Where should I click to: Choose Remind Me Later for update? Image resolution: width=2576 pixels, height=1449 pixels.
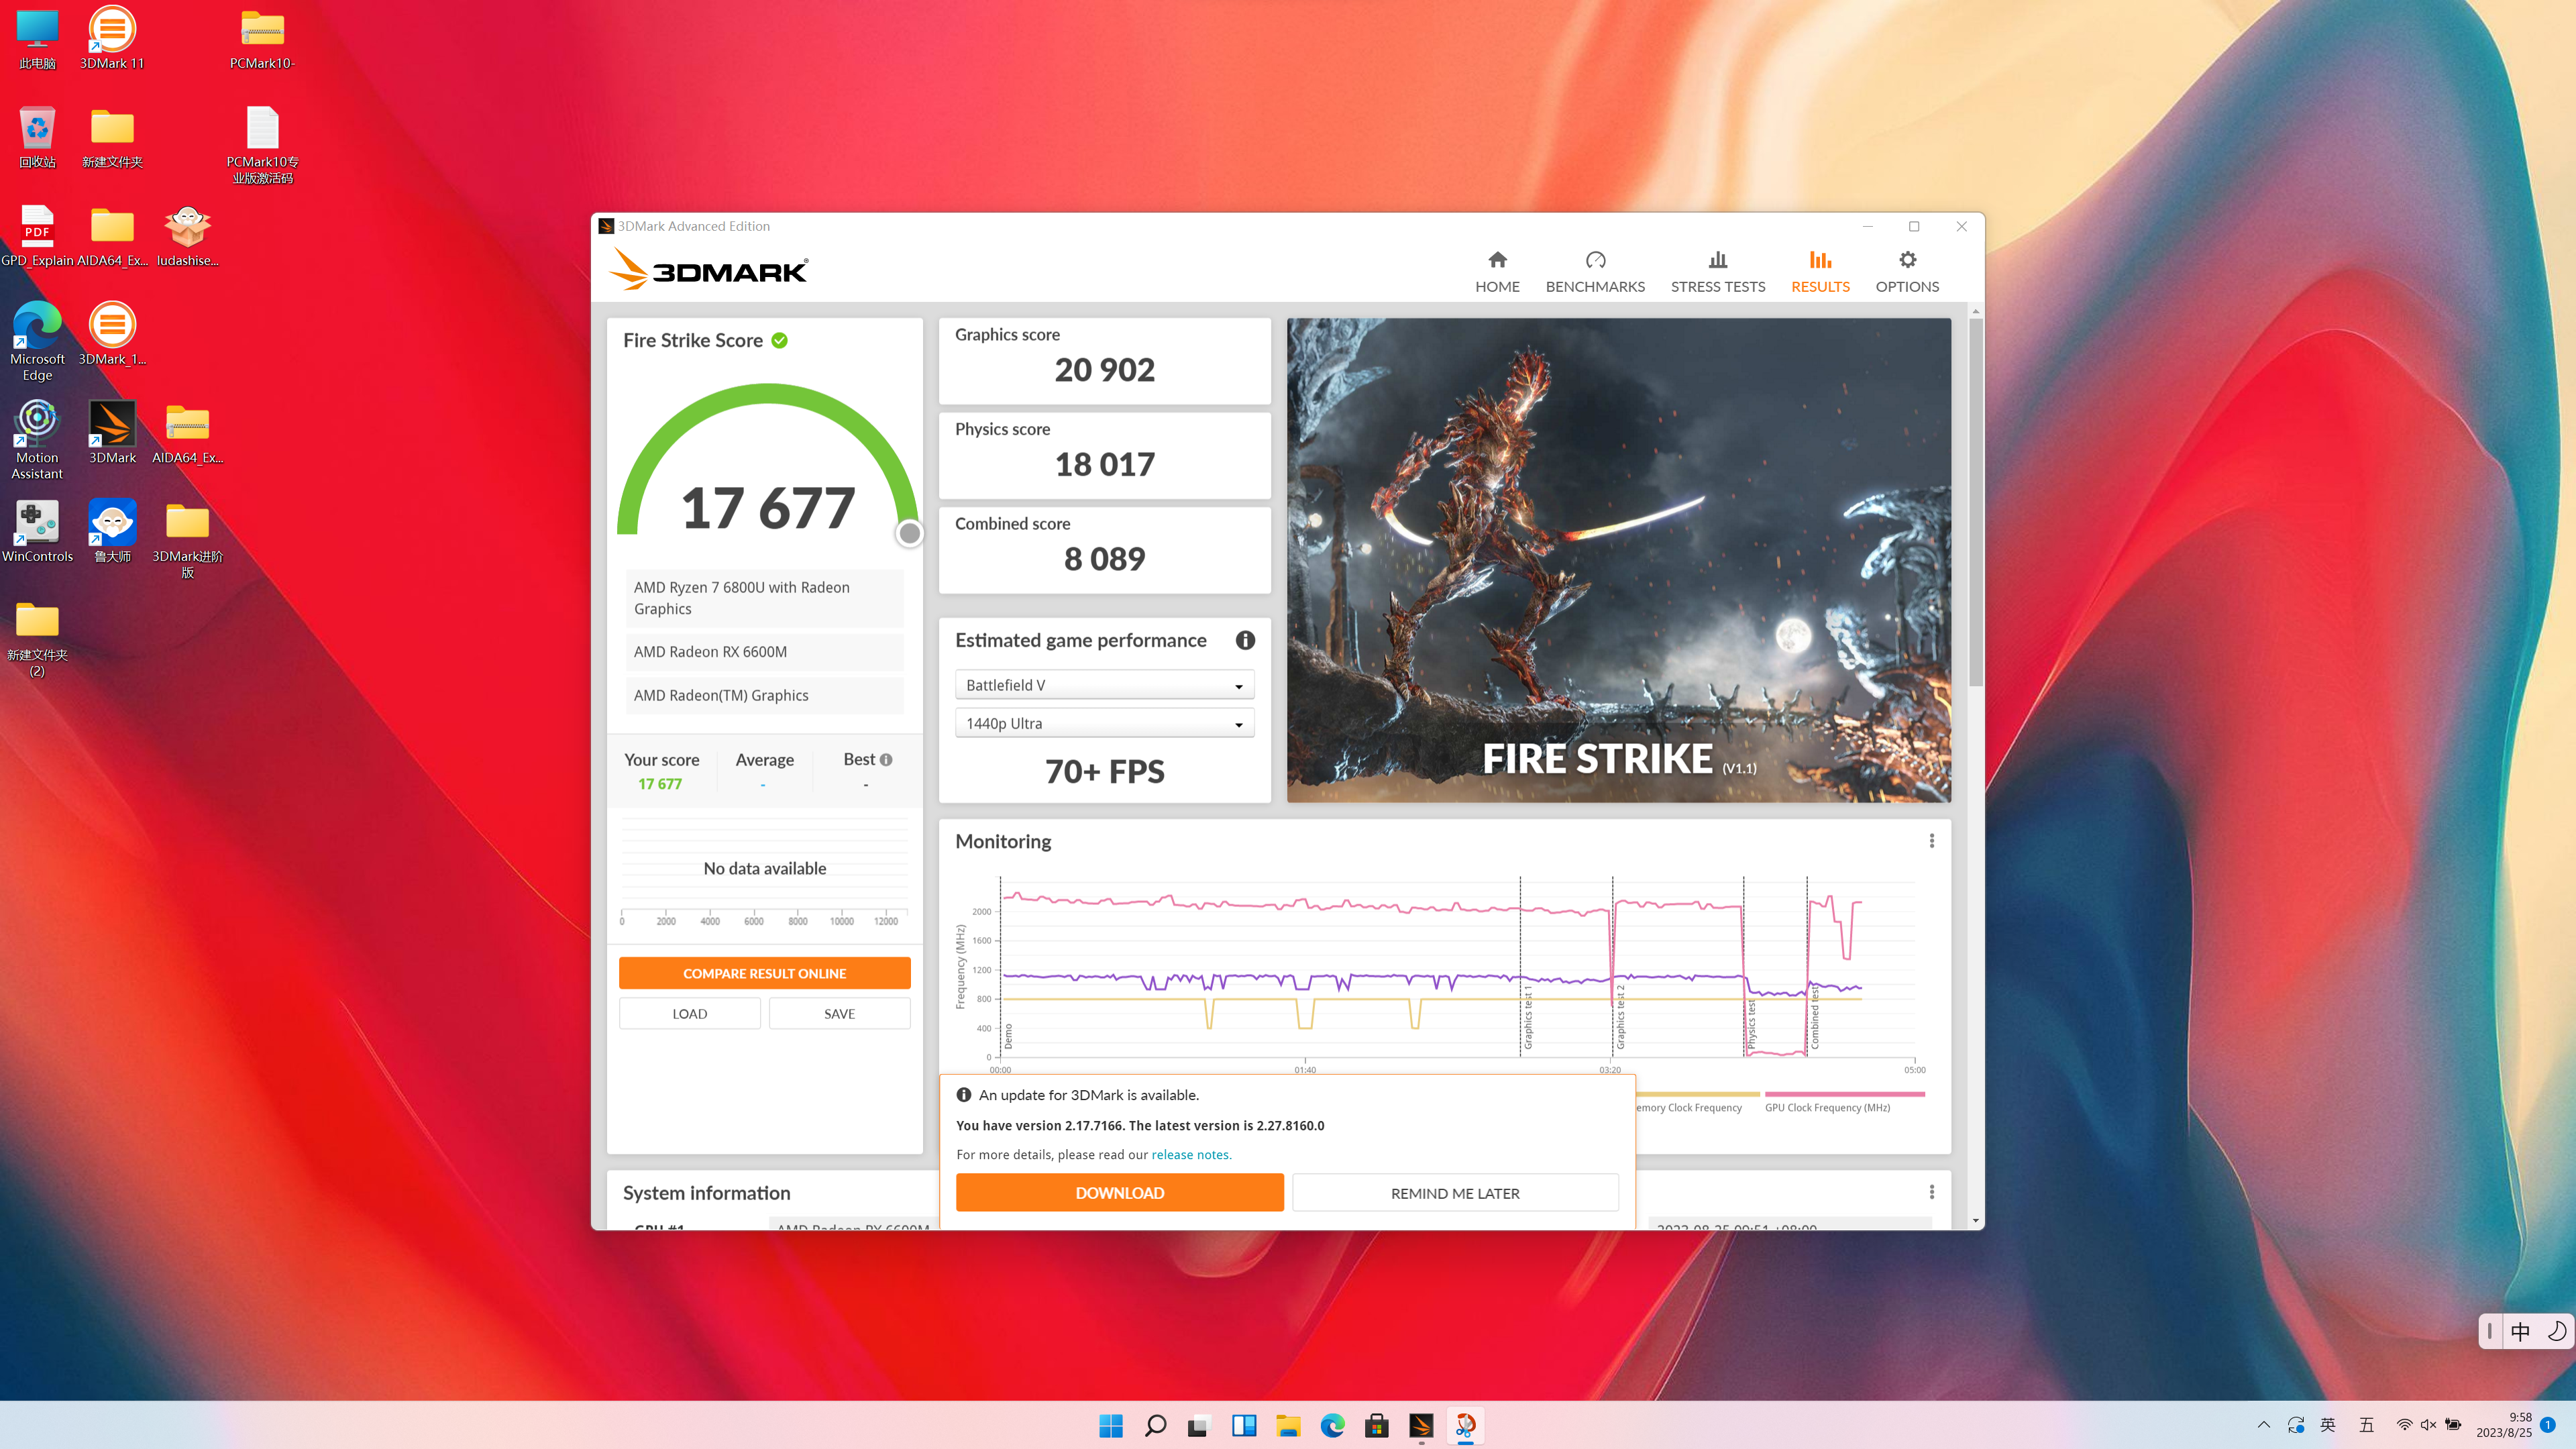1455,1193
